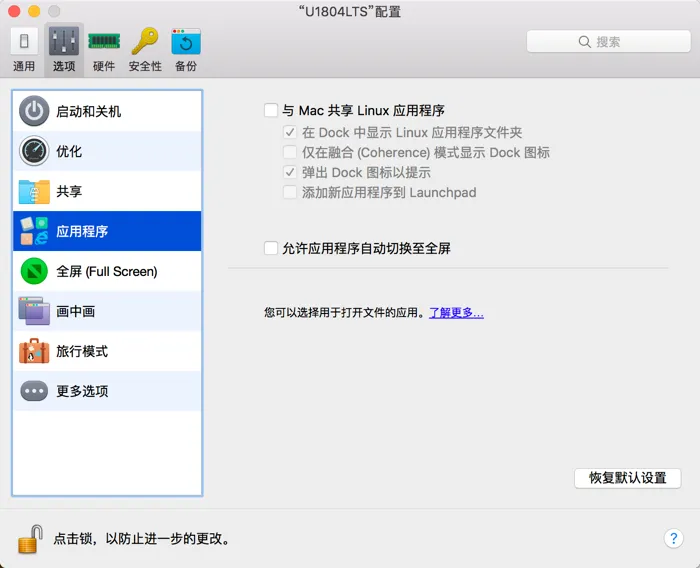Select the 选项 sliders toolbar icon
The image size is (700, 568).
pyautogui.click(x=64, y=42)
